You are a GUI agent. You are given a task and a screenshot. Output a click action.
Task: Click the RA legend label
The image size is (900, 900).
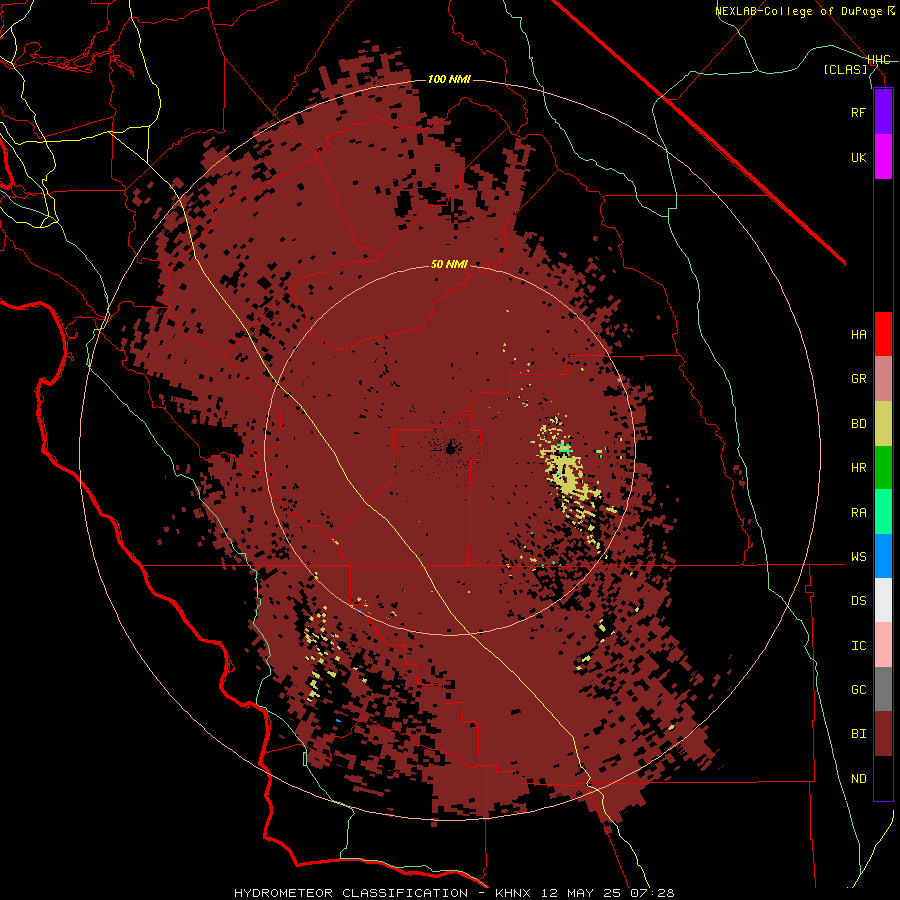click(x=858, y=513)
